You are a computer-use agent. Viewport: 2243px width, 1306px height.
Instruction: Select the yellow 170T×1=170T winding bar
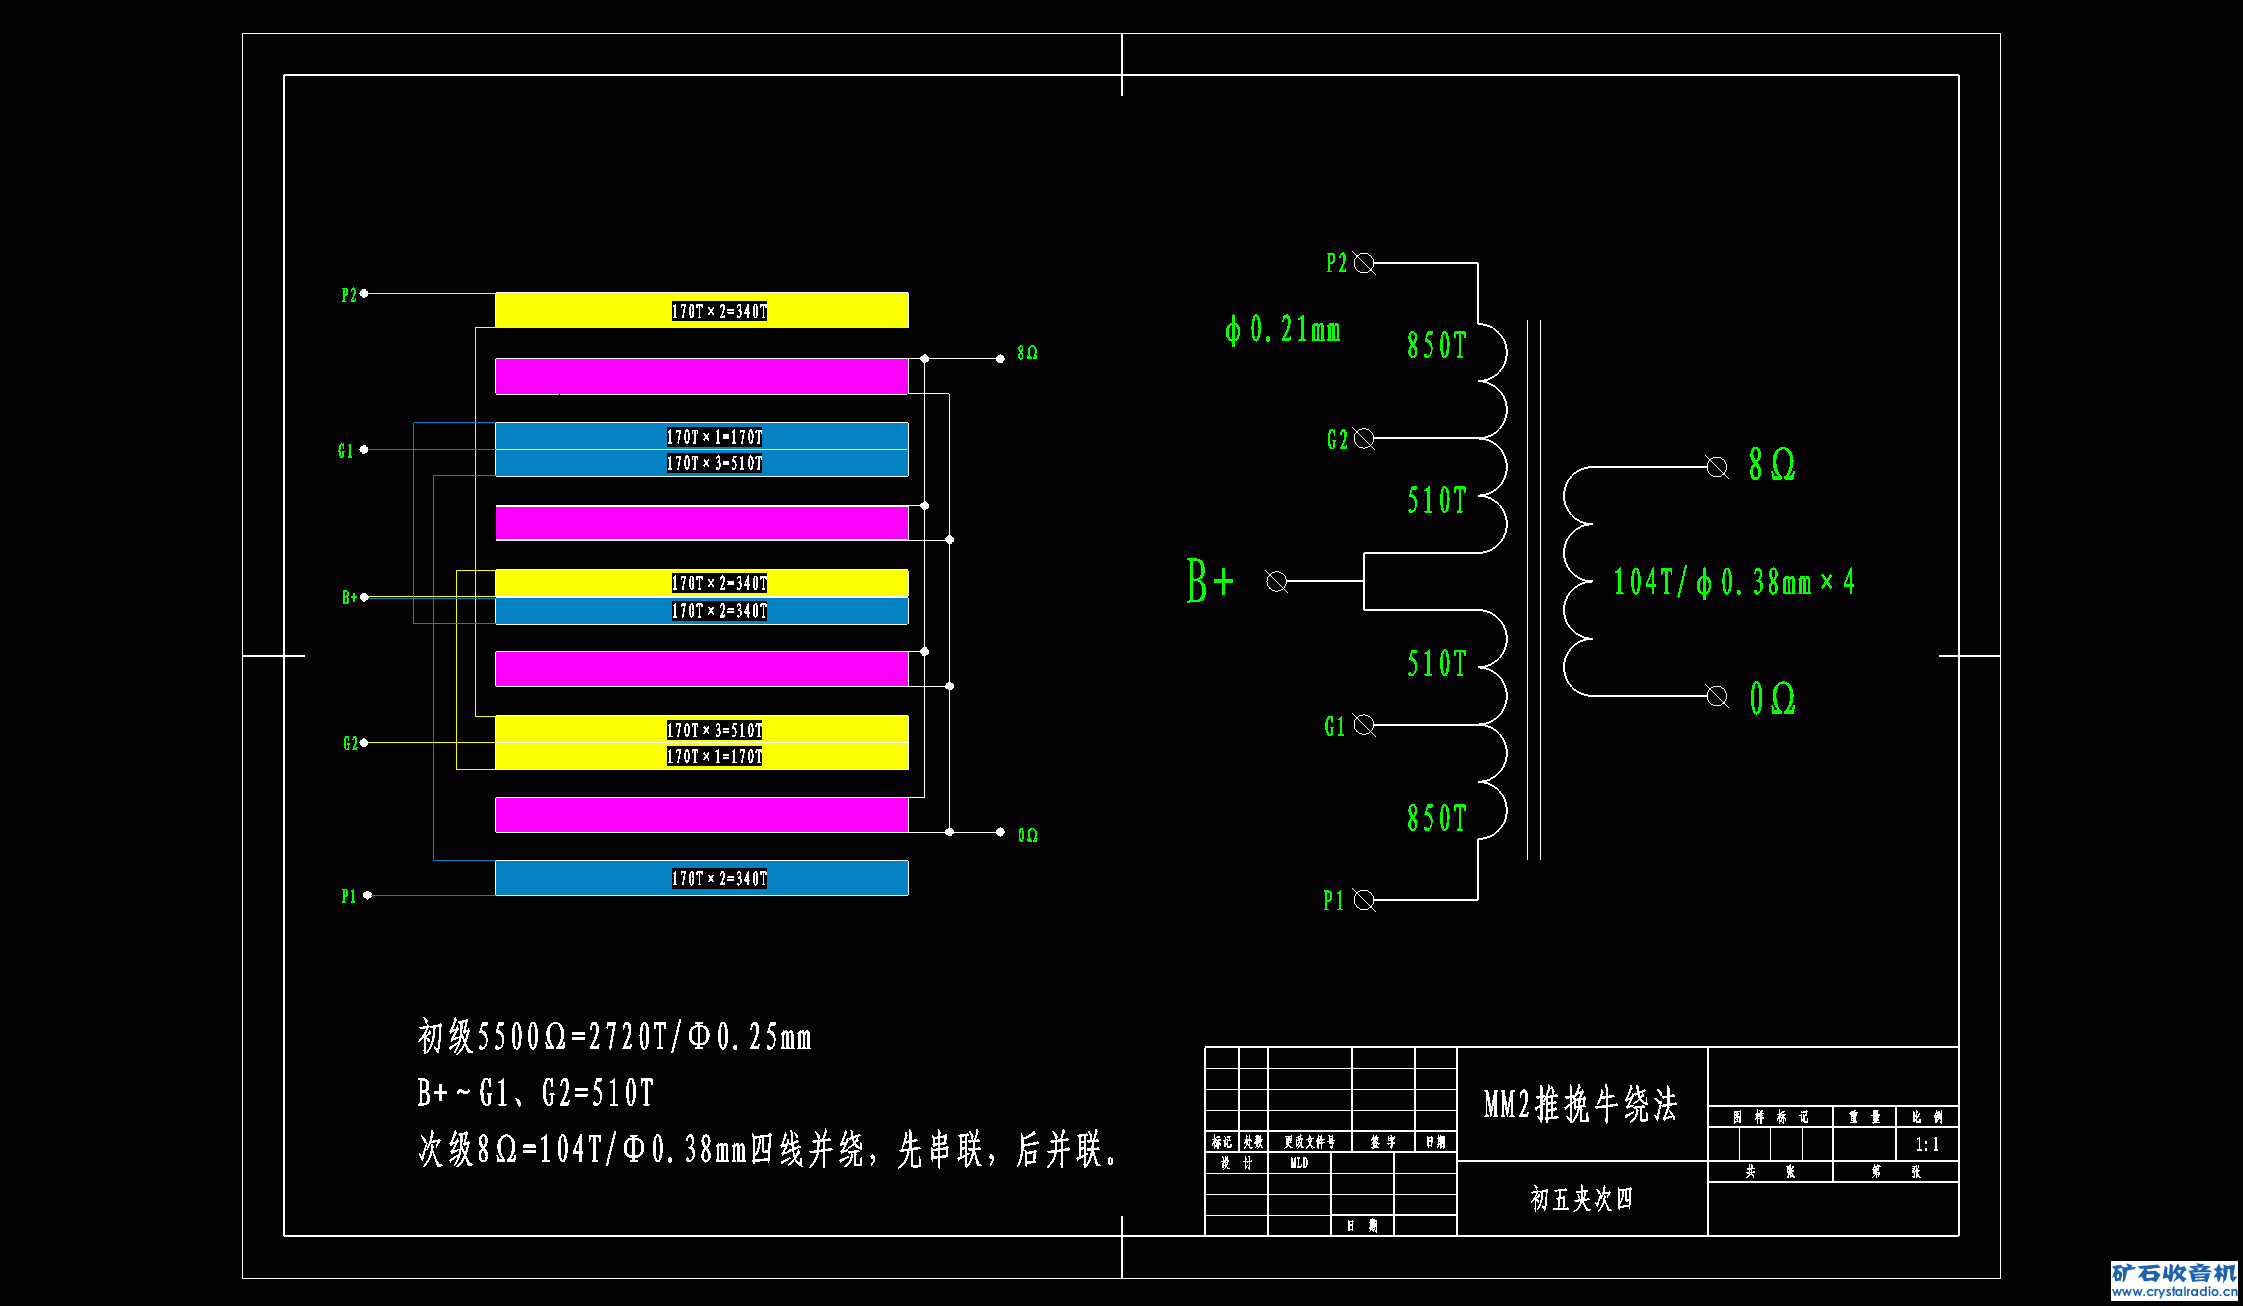pos(702,756)
